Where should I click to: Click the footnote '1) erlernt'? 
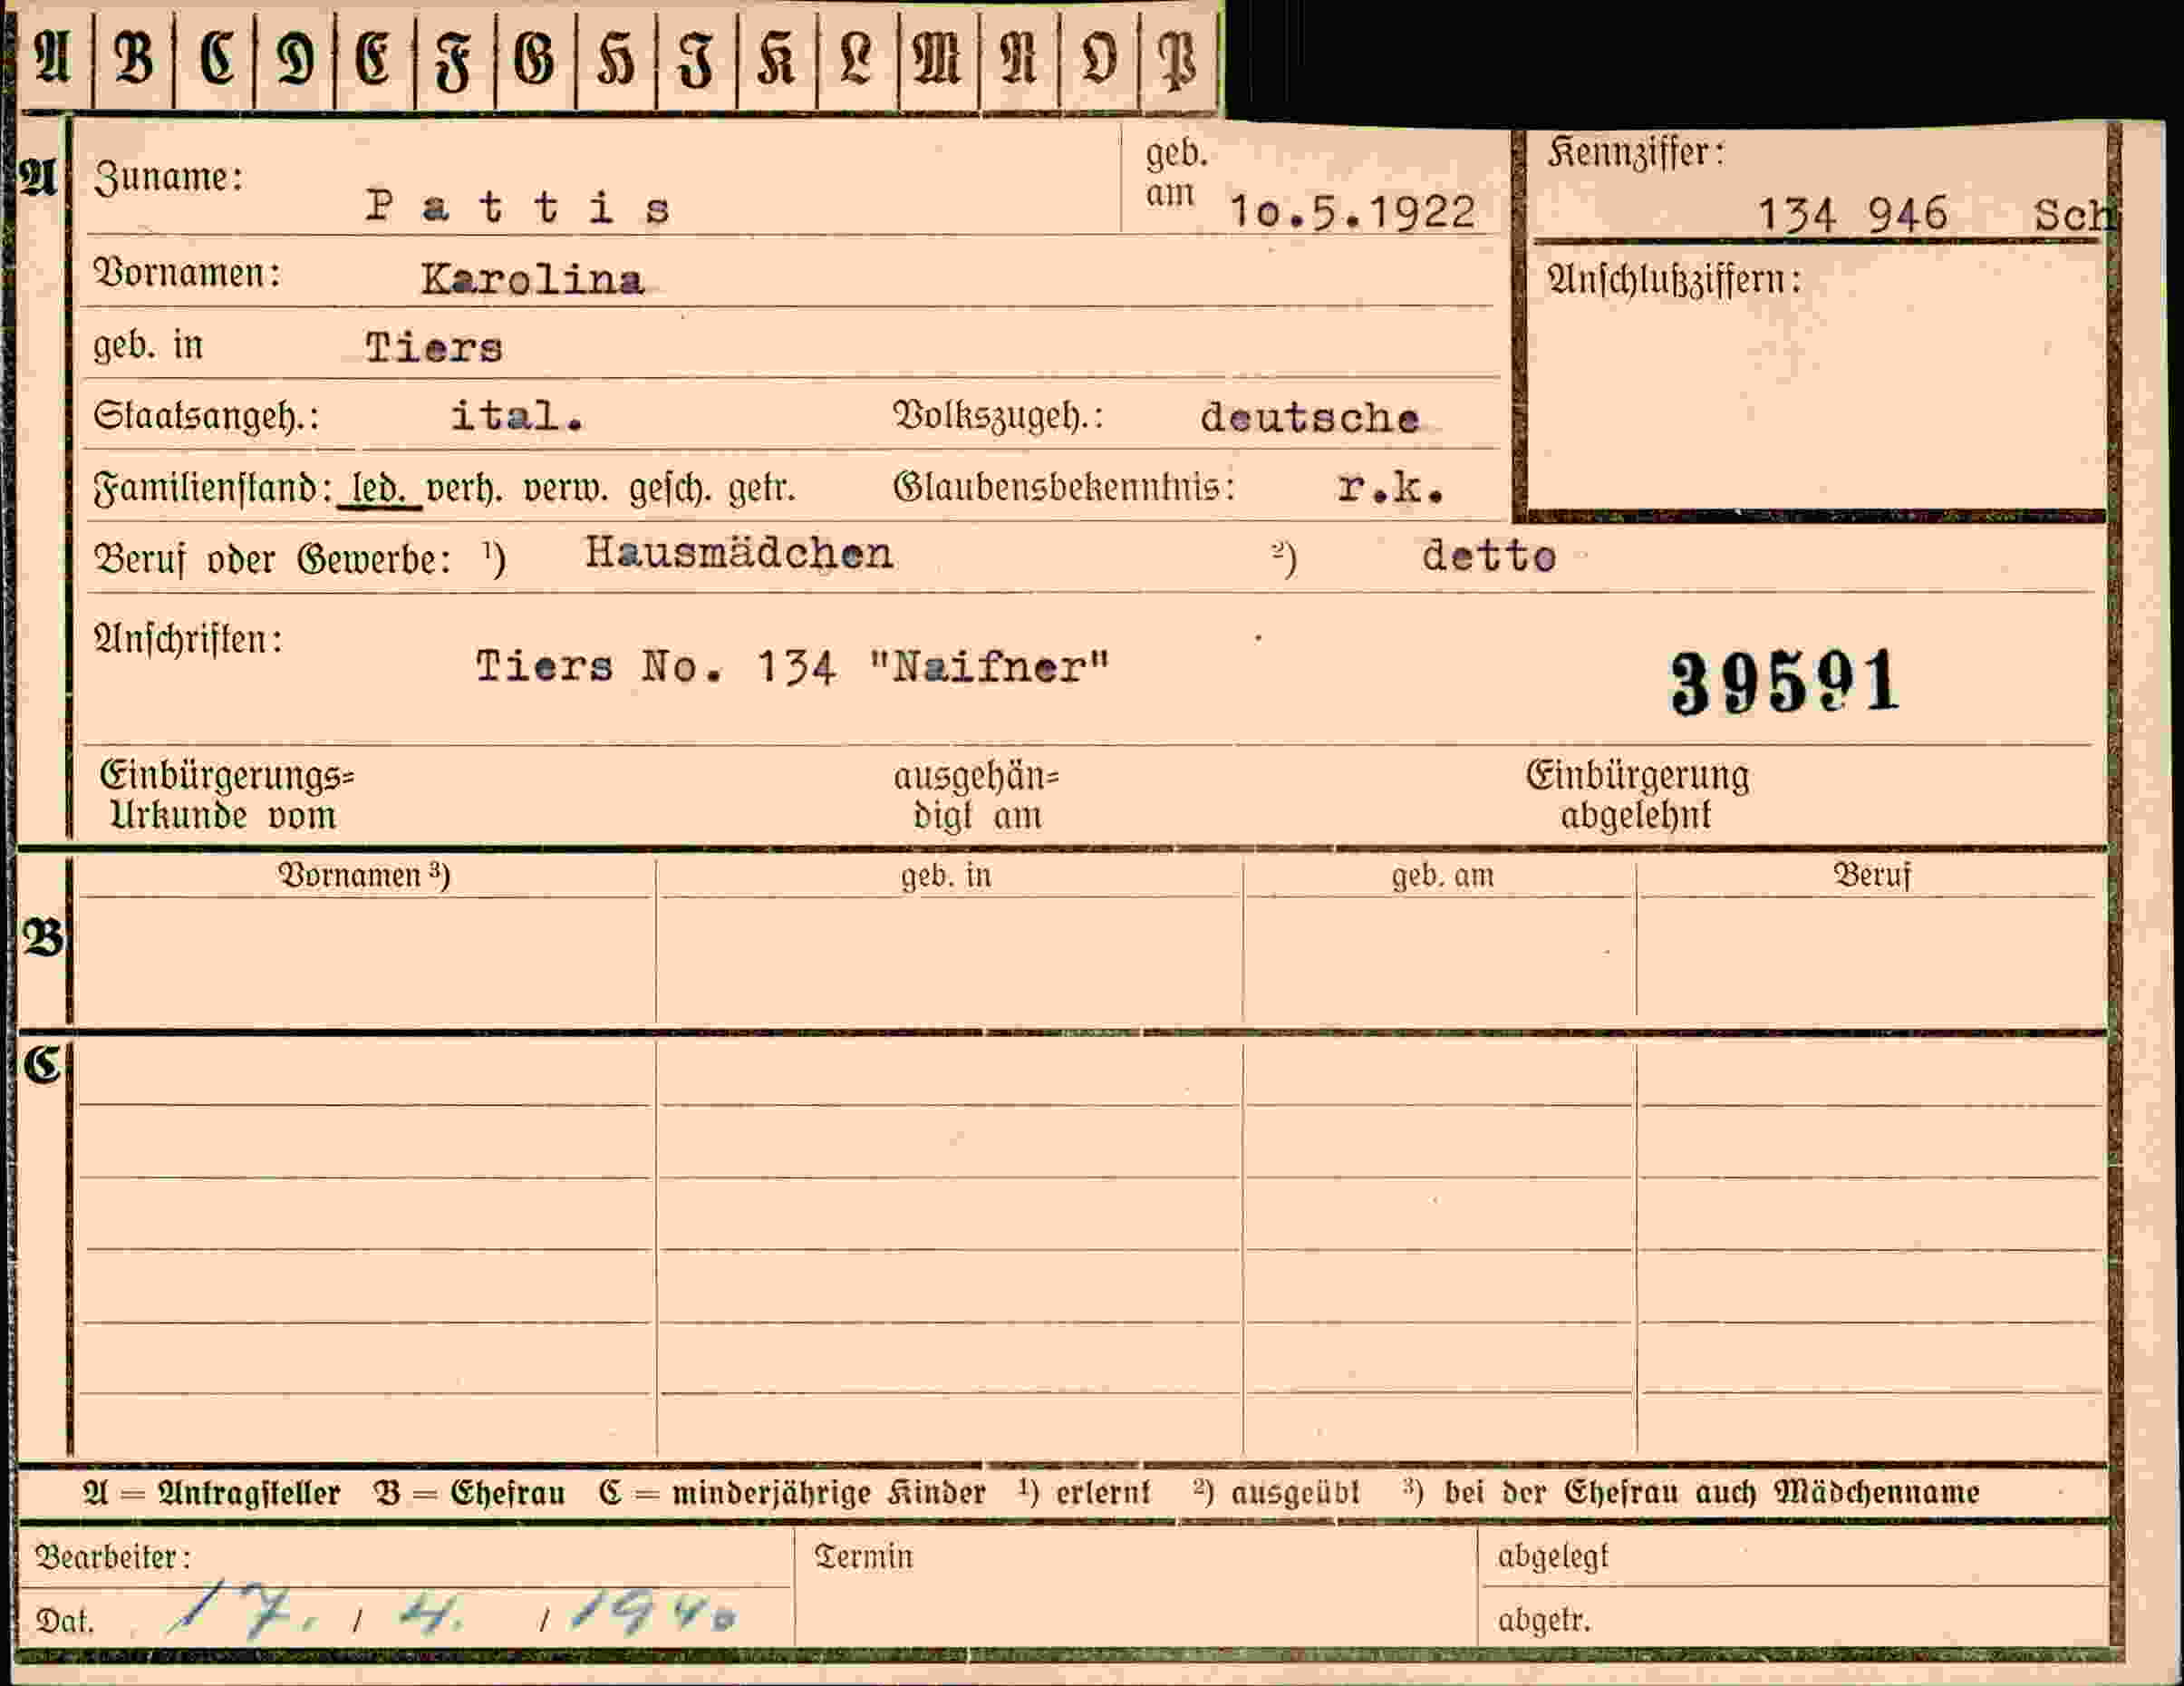click(x=1085, y=1492)
